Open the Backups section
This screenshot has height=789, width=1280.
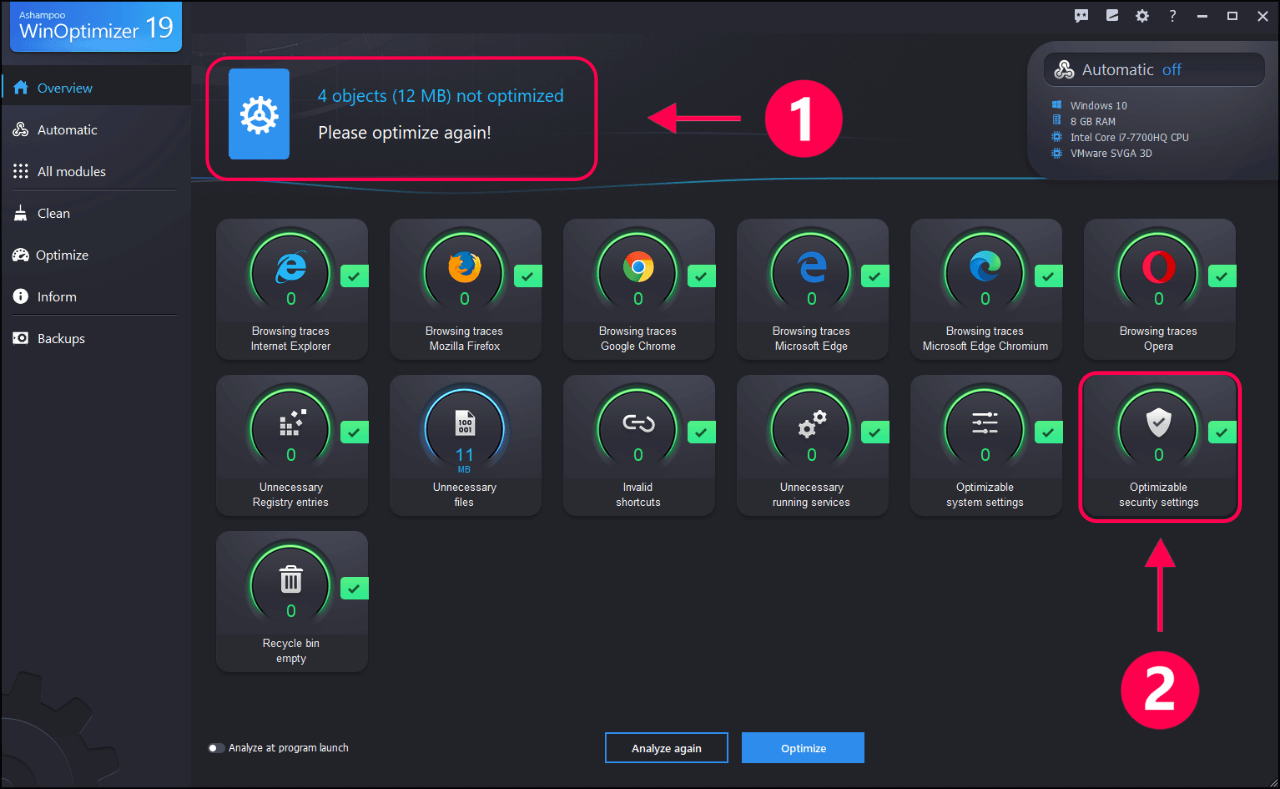[x=95, y=339]
